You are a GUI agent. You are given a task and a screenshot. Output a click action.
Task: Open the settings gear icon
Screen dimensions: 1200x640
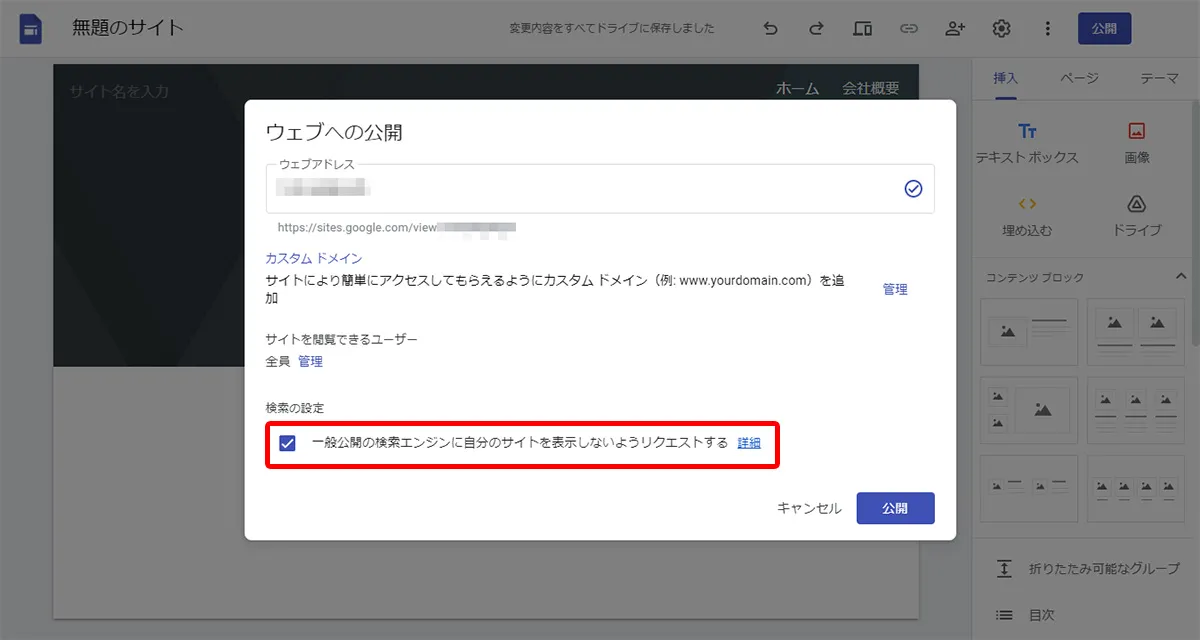point(1002,28)
